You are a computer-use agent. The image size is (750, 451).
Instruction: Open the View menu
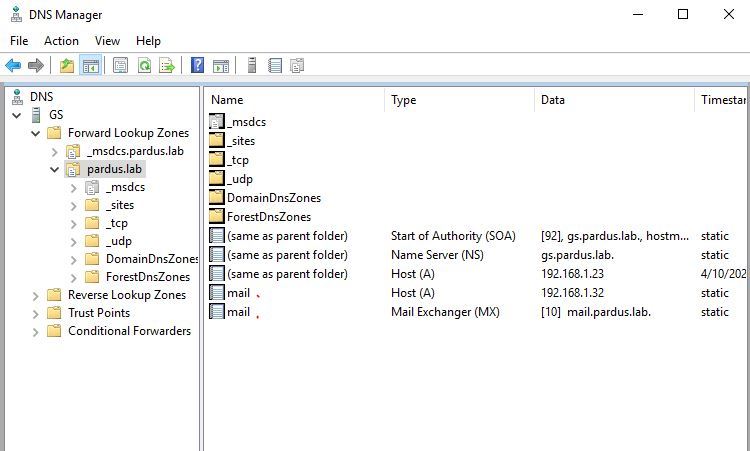(x=107, y=41)
